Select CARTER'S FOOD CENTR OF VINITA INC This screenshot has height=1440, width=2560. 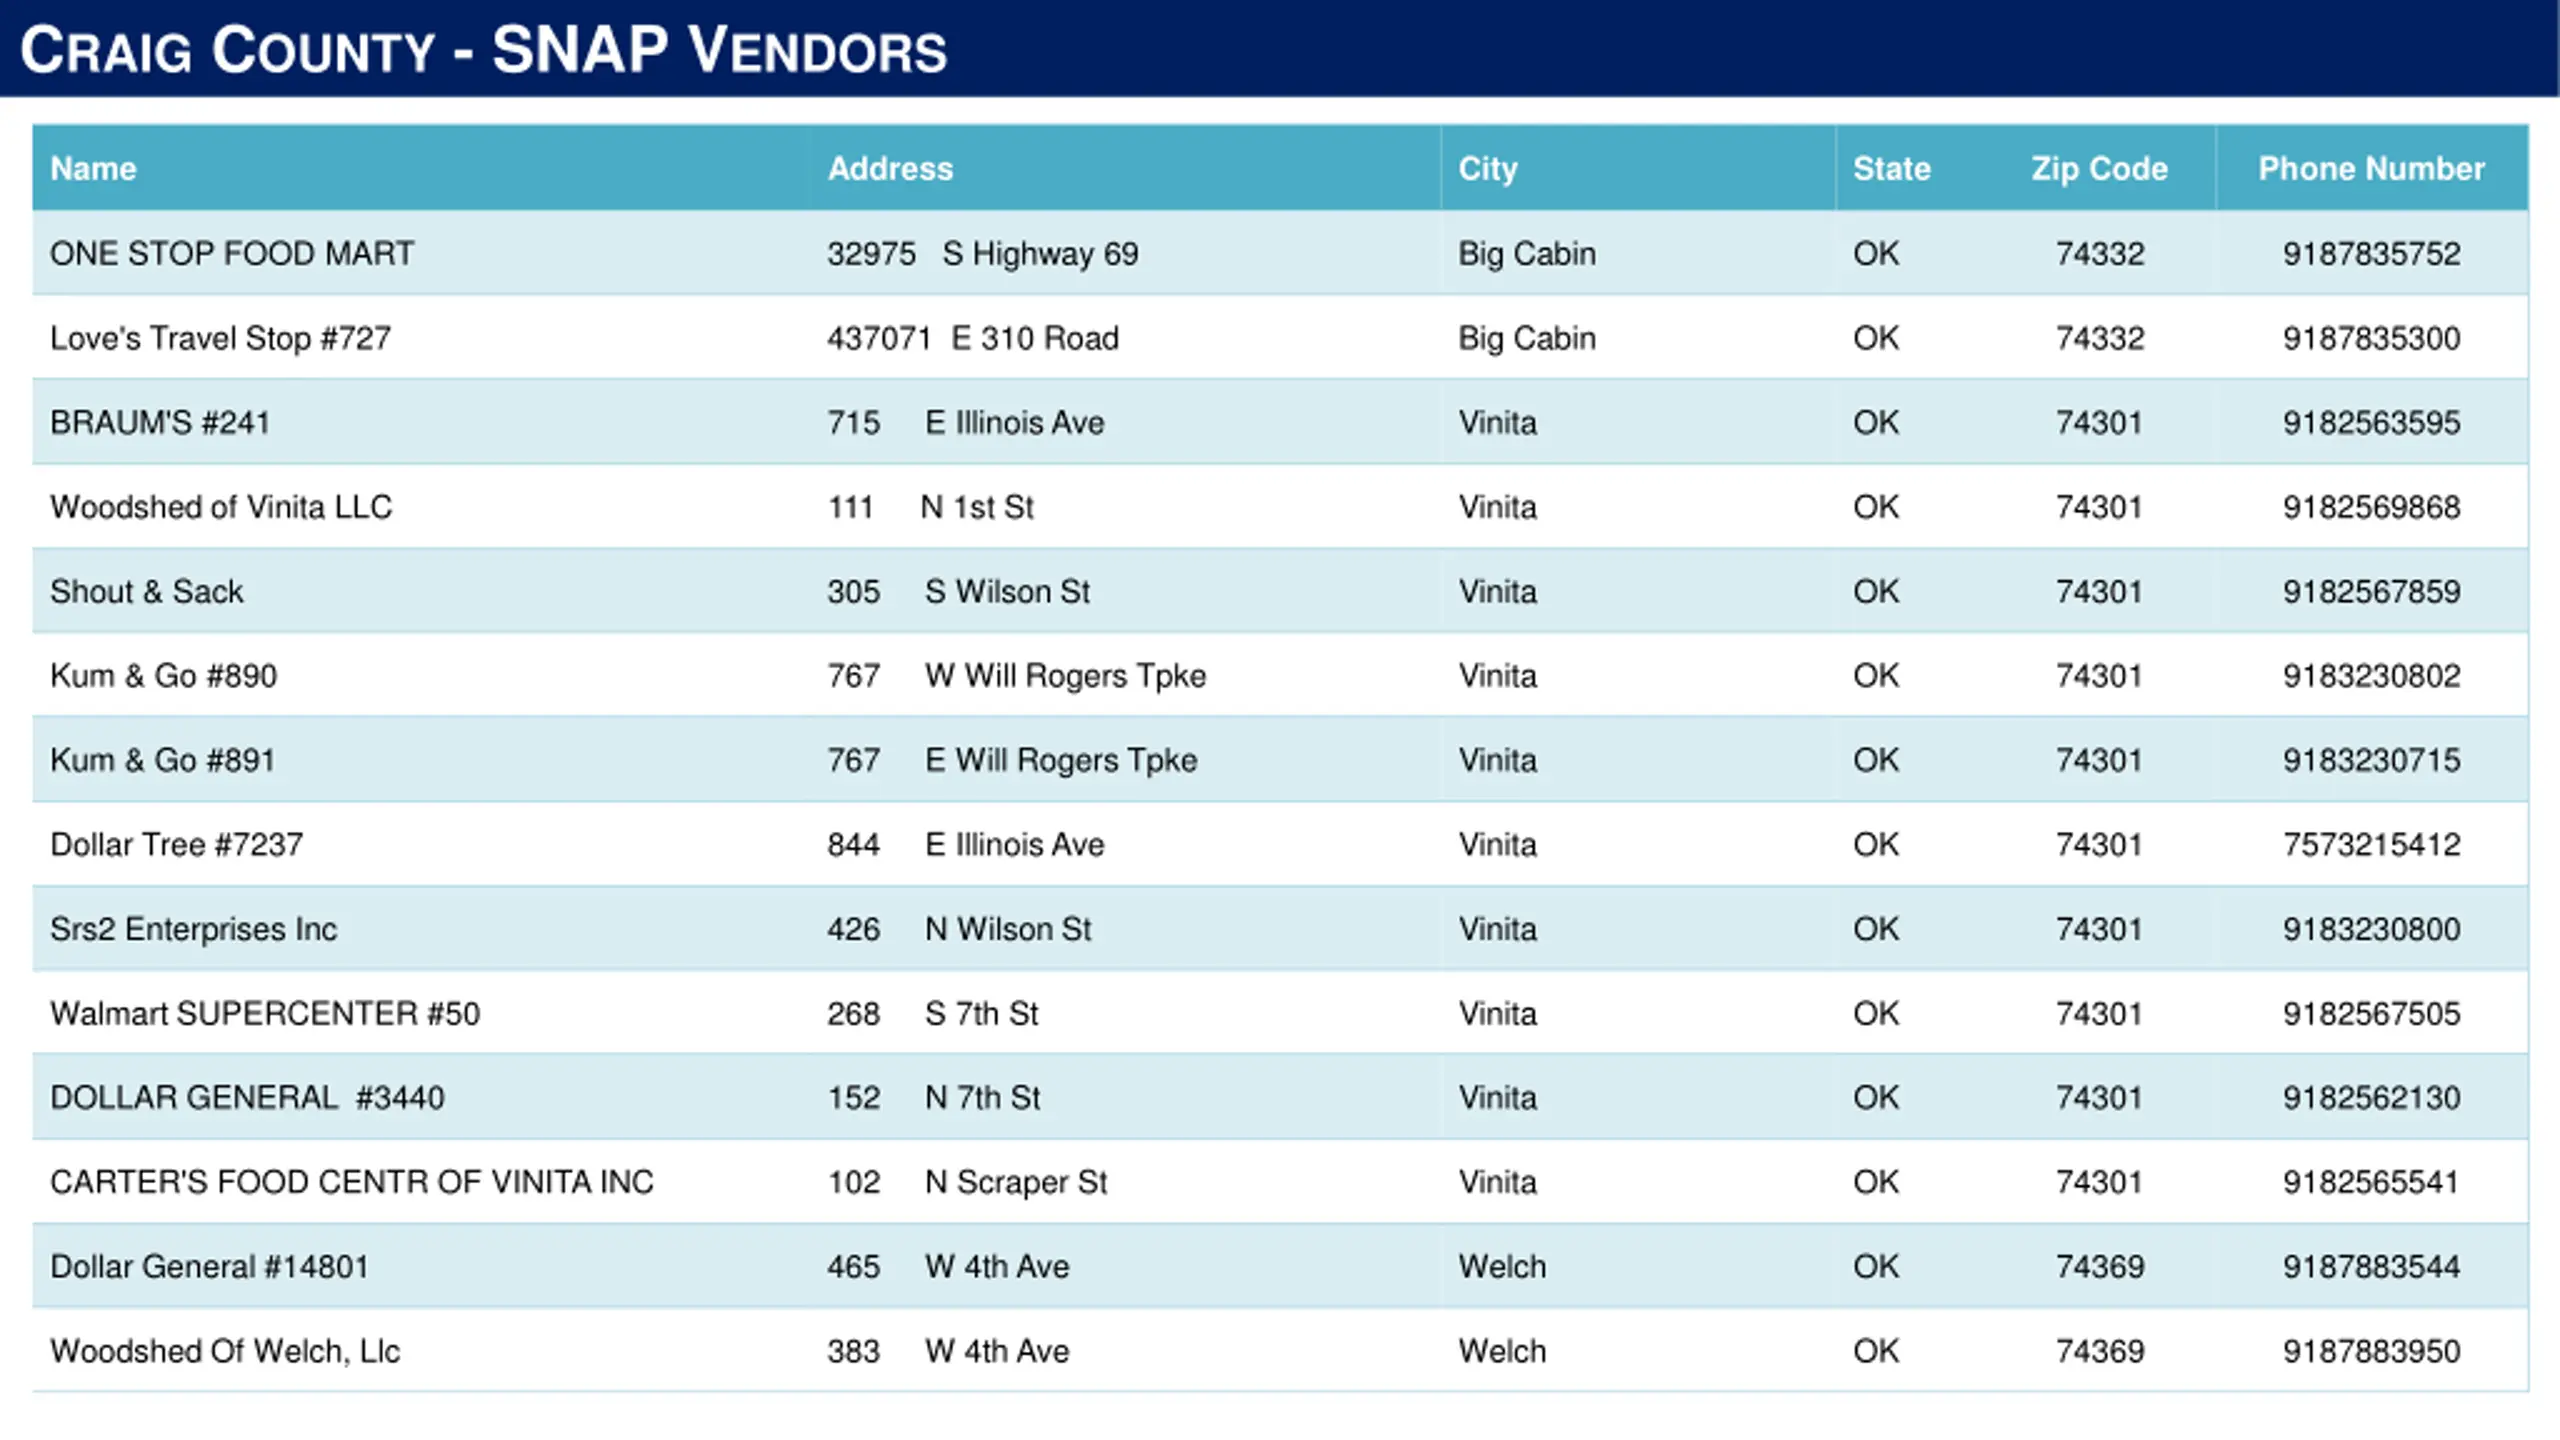(352, 1182)
